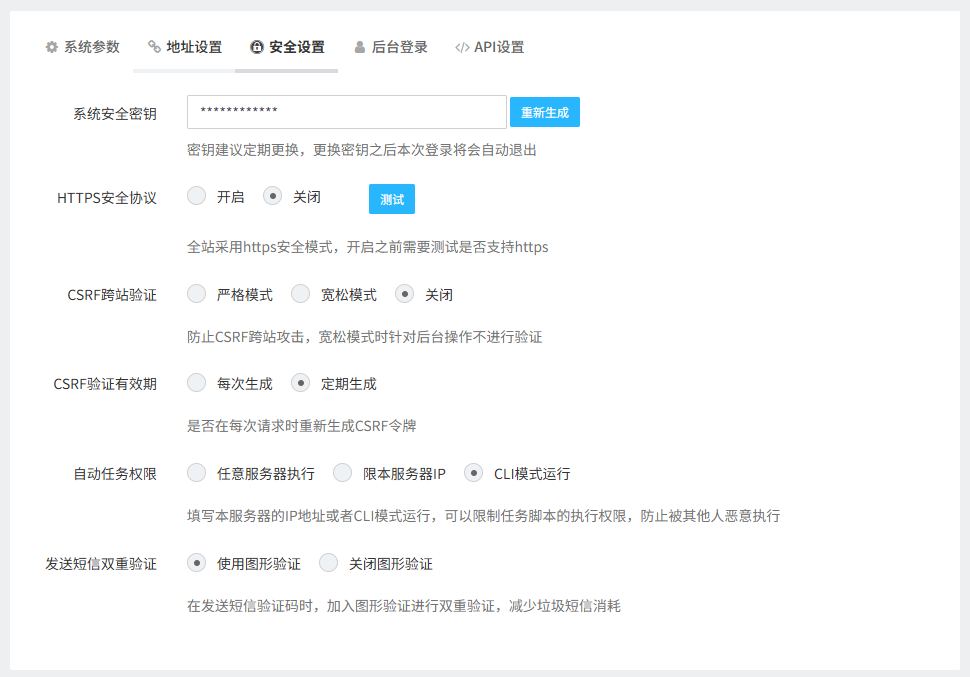
Task: Open the 系统参数 tab
Action: [x=83, y=46]
